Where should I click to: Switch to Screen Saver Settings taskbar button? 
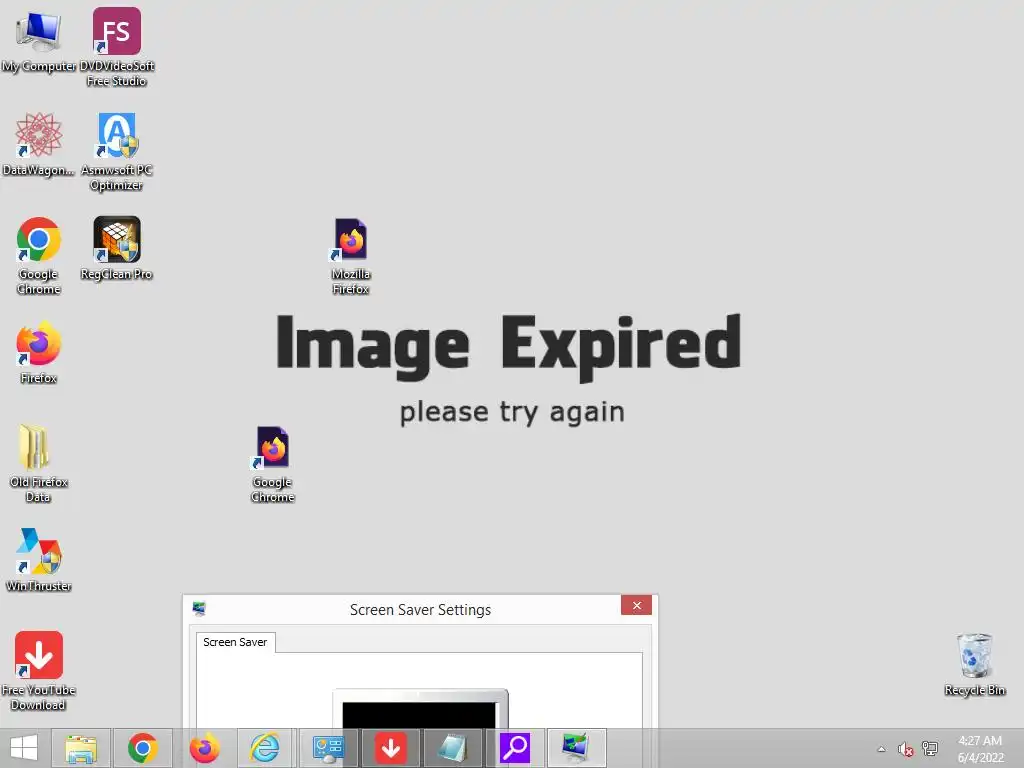[x=577, y=748]
